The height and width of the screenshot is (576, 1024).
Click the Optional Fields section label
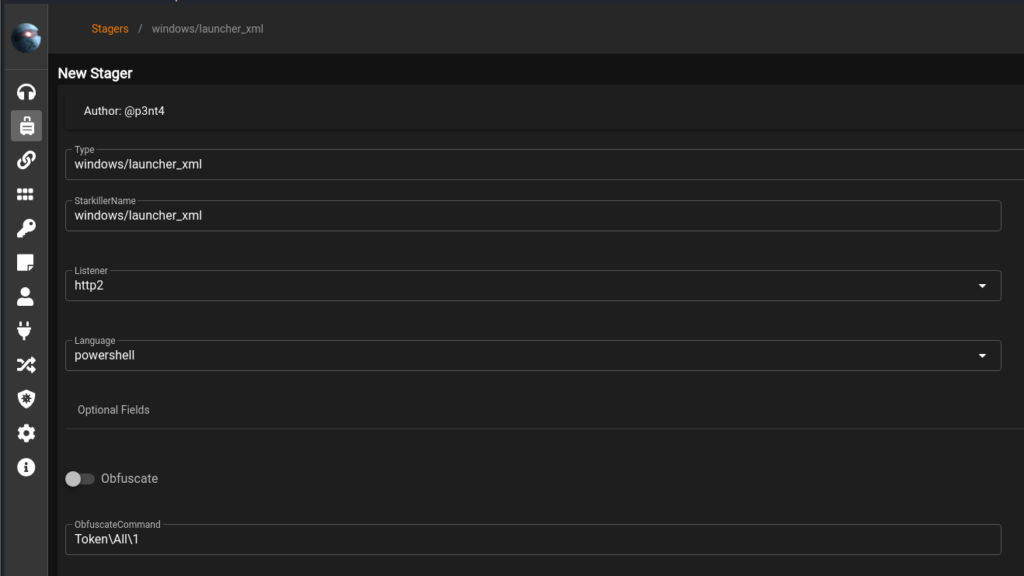(114, 410)
